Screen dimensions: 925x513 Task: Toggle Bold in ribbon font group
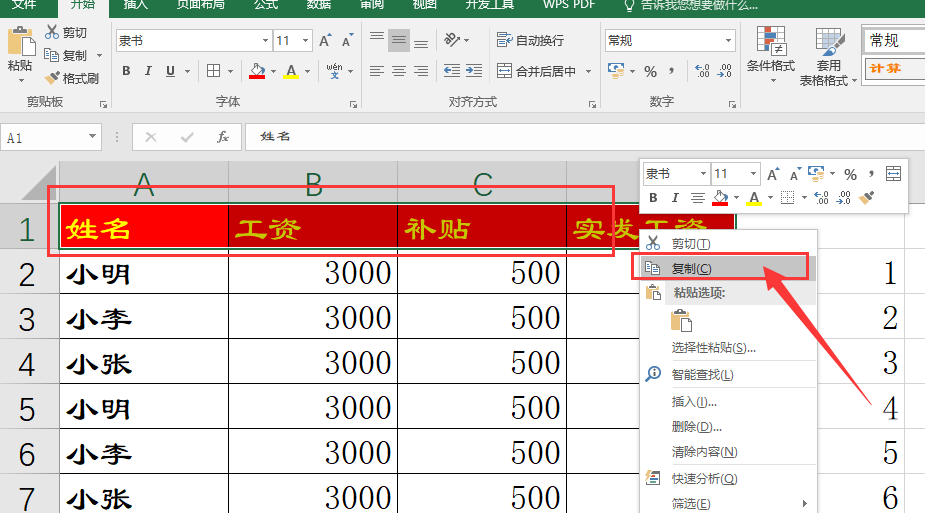click(126, 71)
